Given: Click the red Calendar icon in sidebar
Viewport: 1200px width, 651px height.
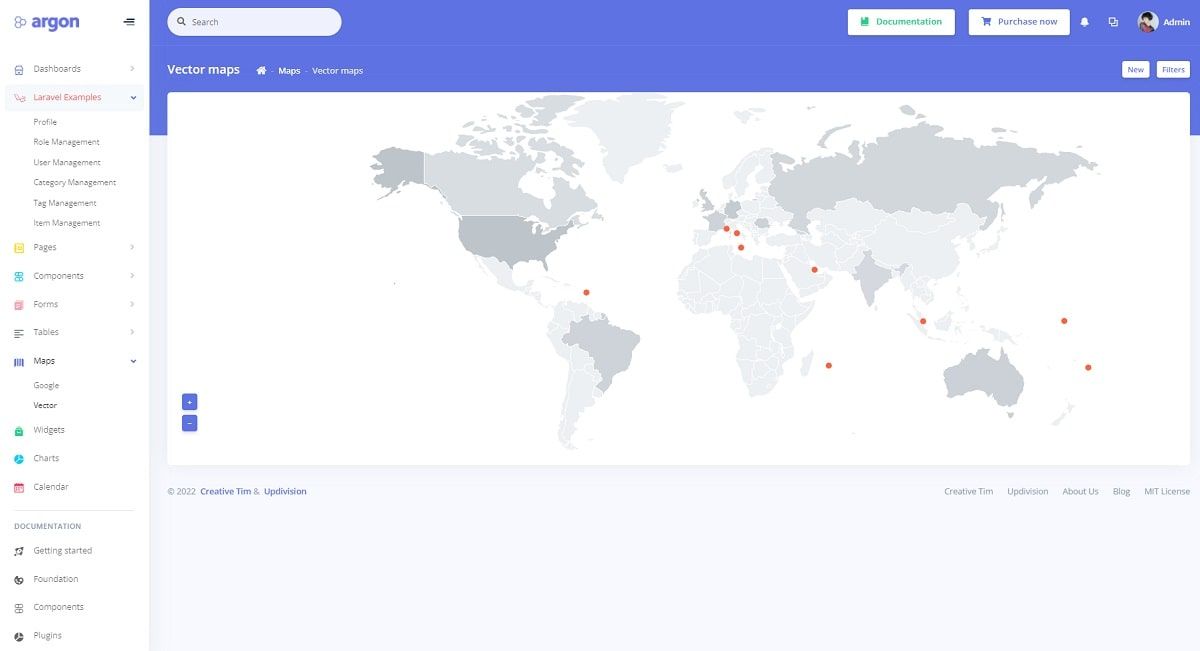Looking at the screenshot, I should (x=20, y=487).
